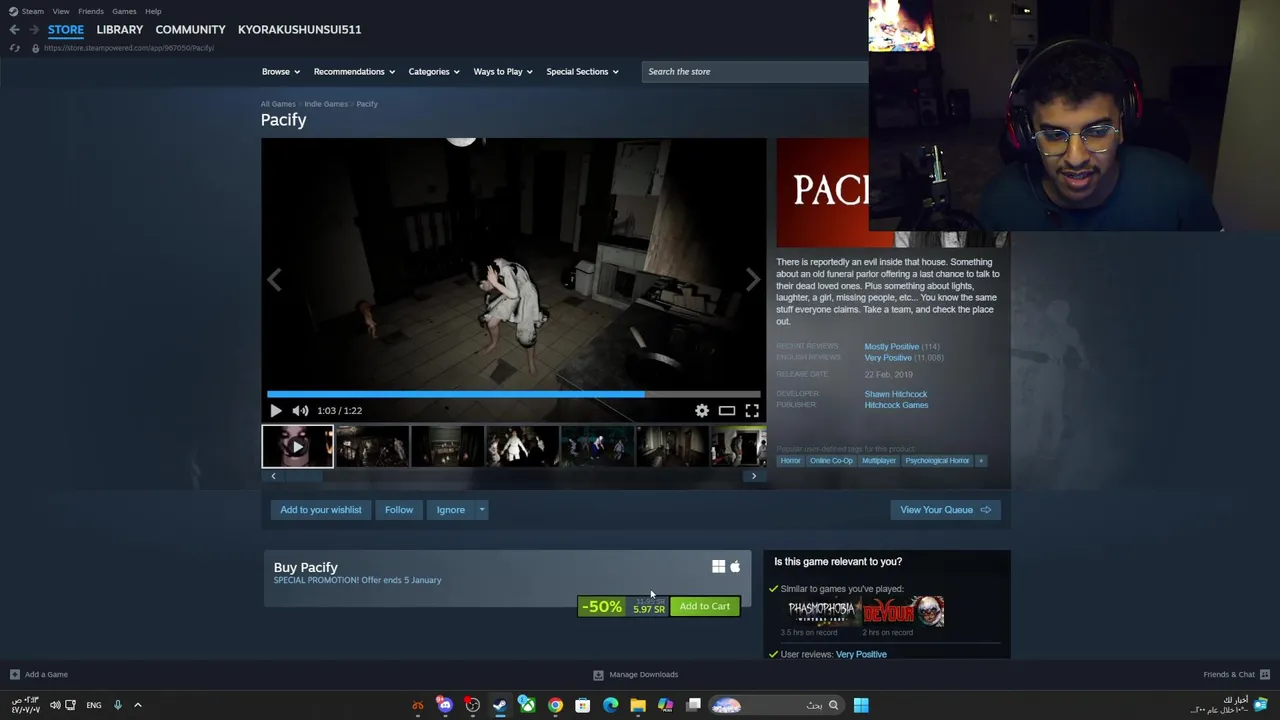Toggle microphone icon in system tray
1280x720 pixels.
tap(117, 705)
